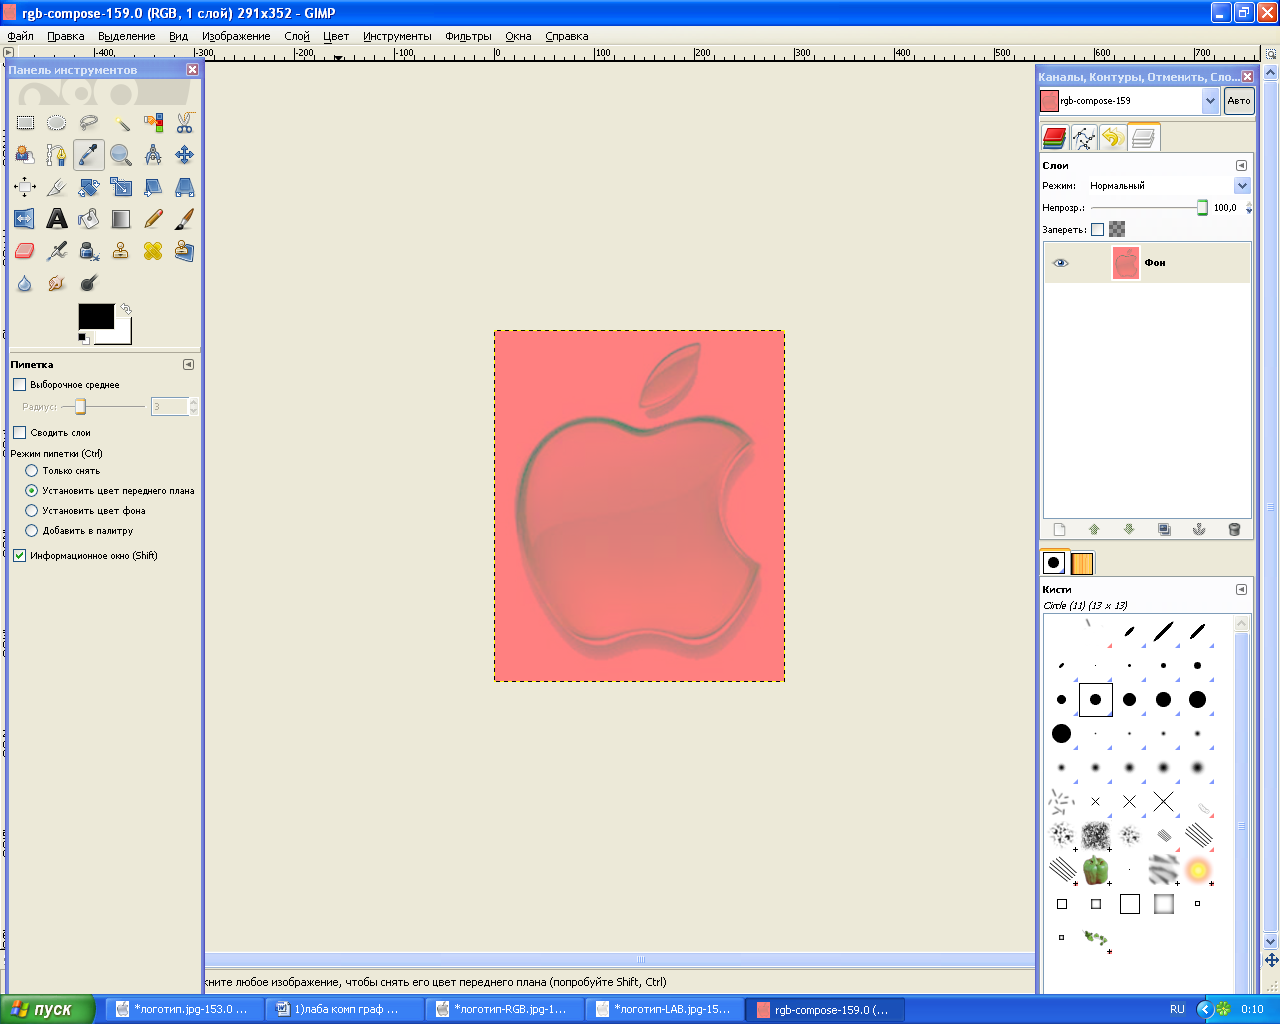Select the Text tool

coord(57,219)
